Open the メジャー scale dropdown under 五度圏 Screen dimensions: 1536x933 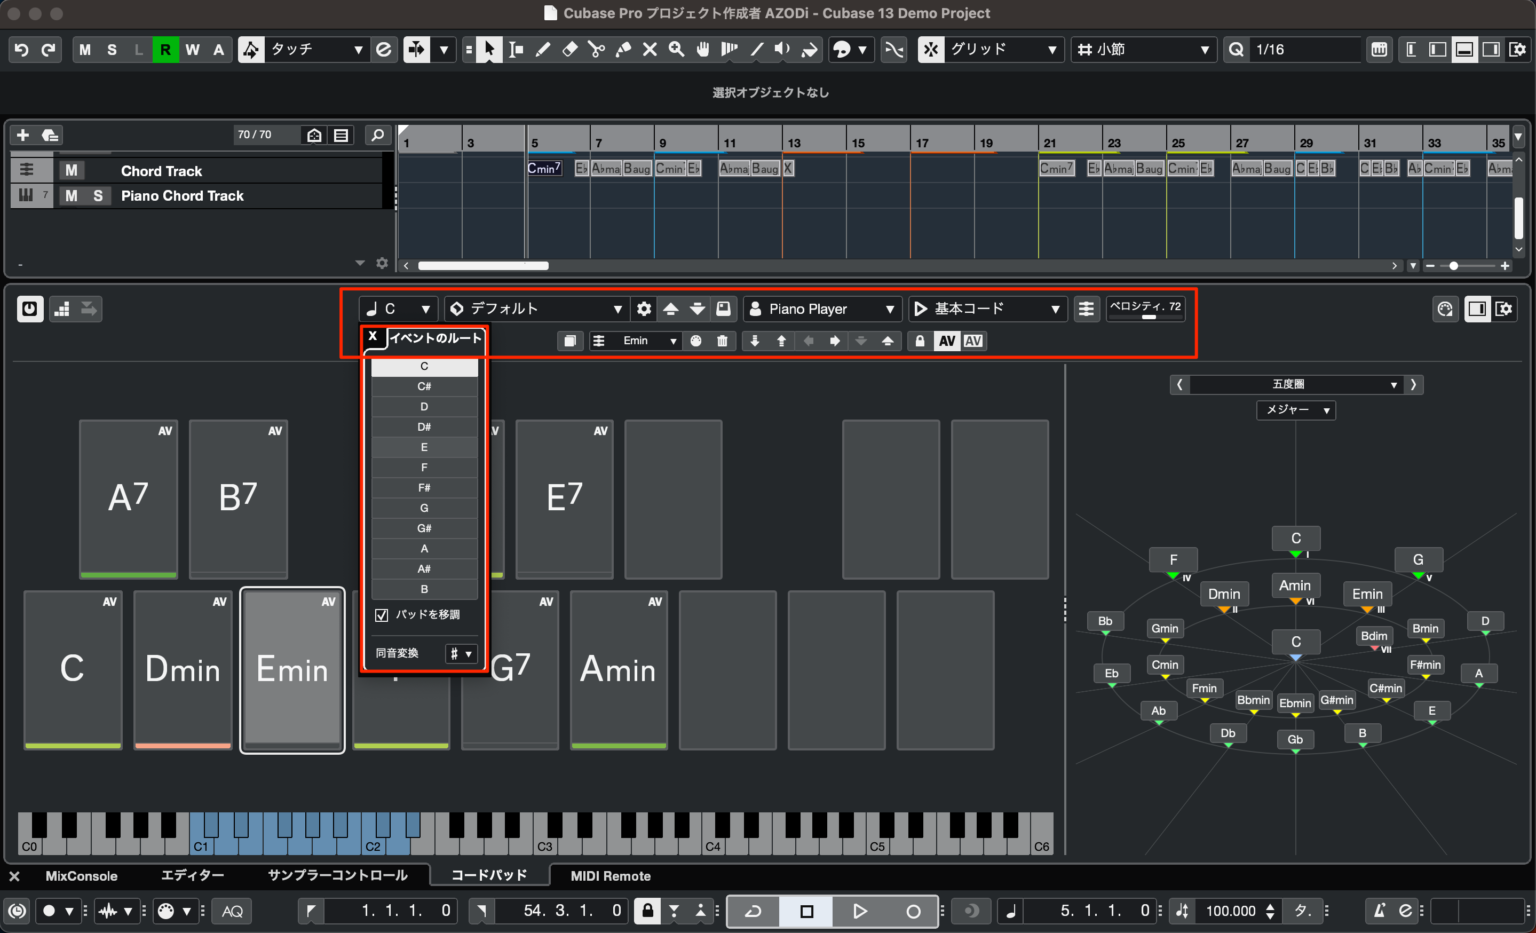1296,410
